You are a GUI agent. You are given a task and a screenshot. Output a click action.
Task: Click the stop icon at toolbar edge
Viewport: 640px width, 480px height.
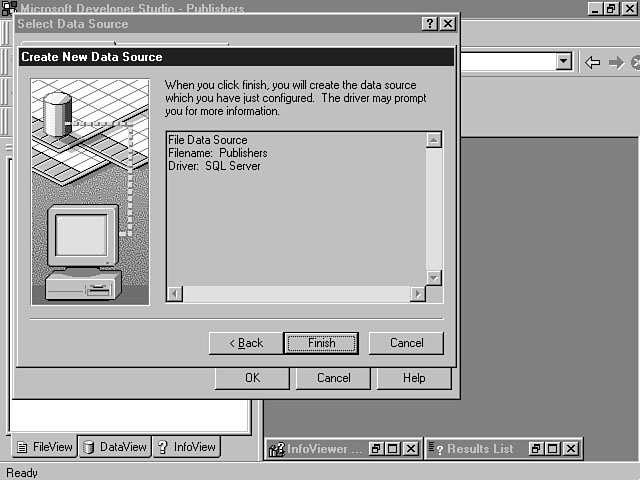[635, 62]
